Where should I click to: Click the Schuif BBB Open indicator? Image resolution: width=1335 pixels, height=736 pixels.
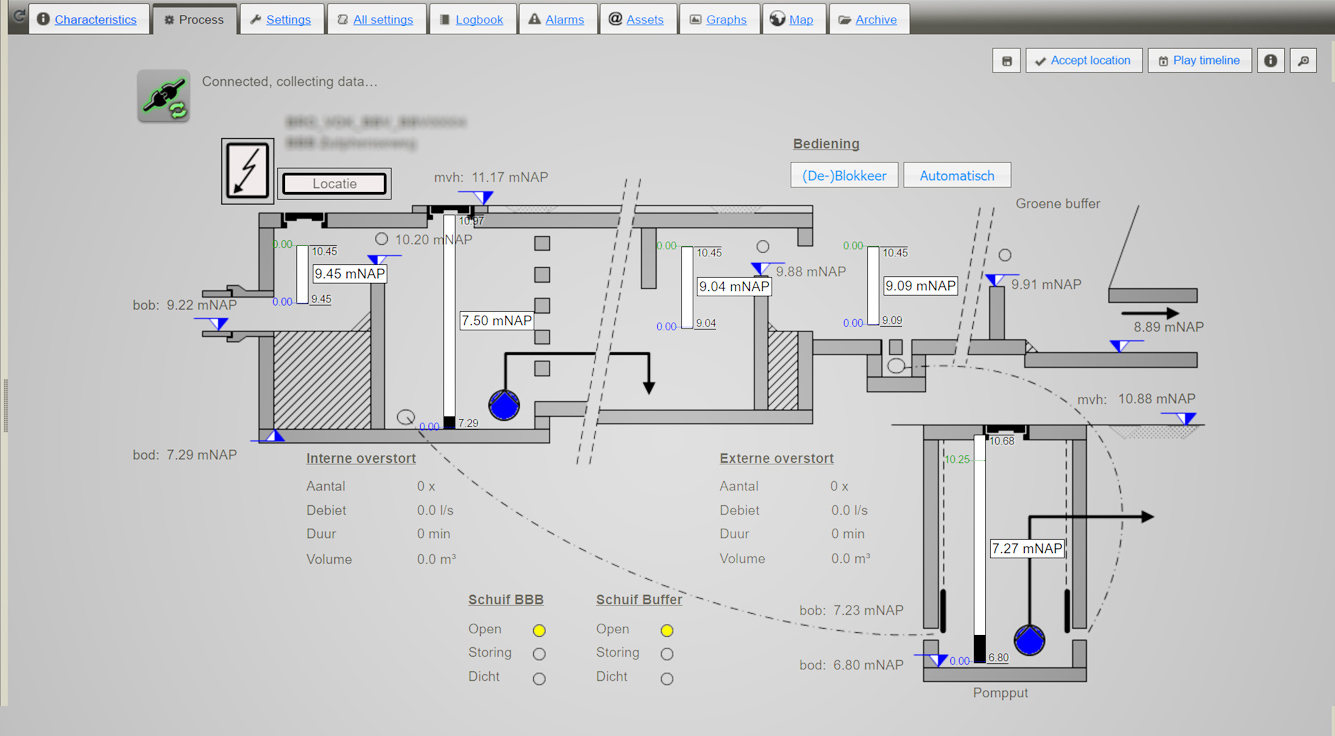539,630
